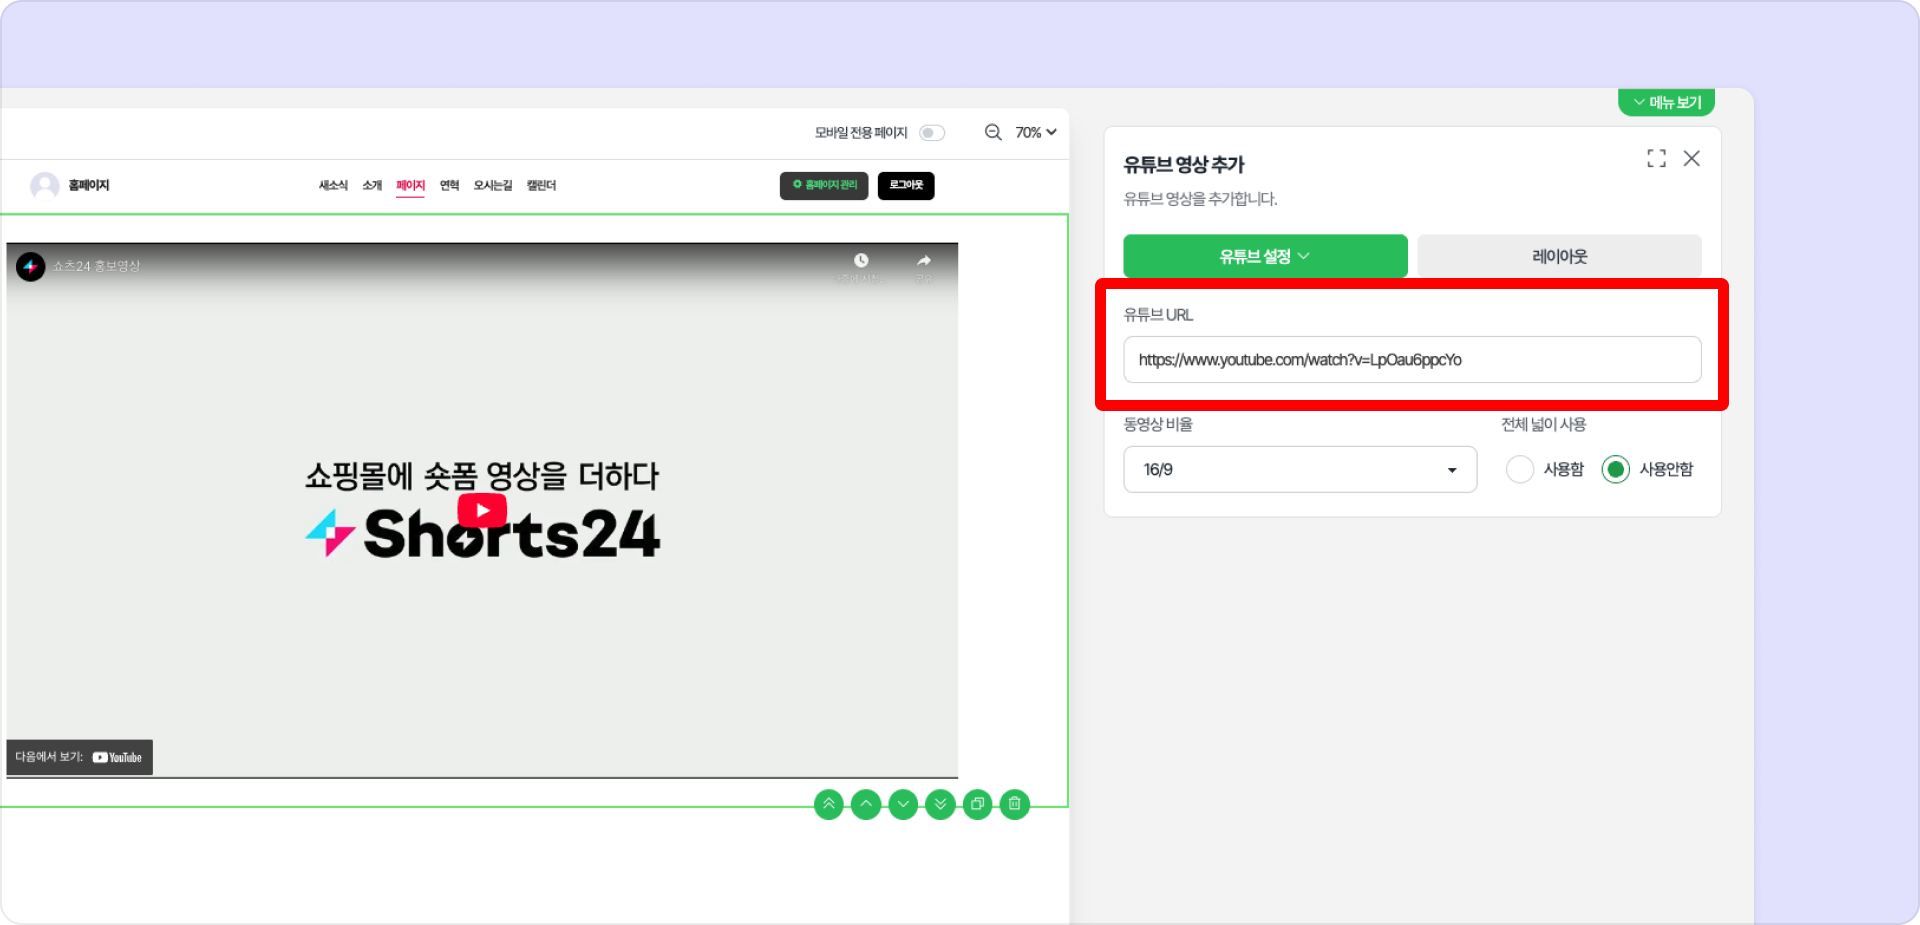Select the 페이지 menu item
Image resolution: width=1920 pixels, height=925 pixels.
[x=410, y=185]
